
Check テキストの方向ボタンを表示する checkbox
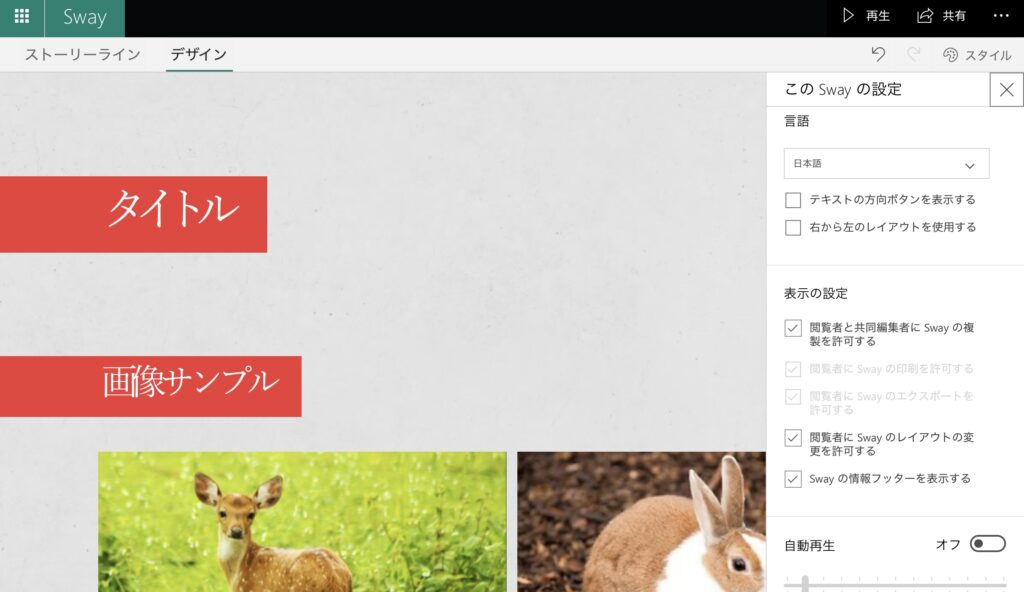tap(793, 200)
